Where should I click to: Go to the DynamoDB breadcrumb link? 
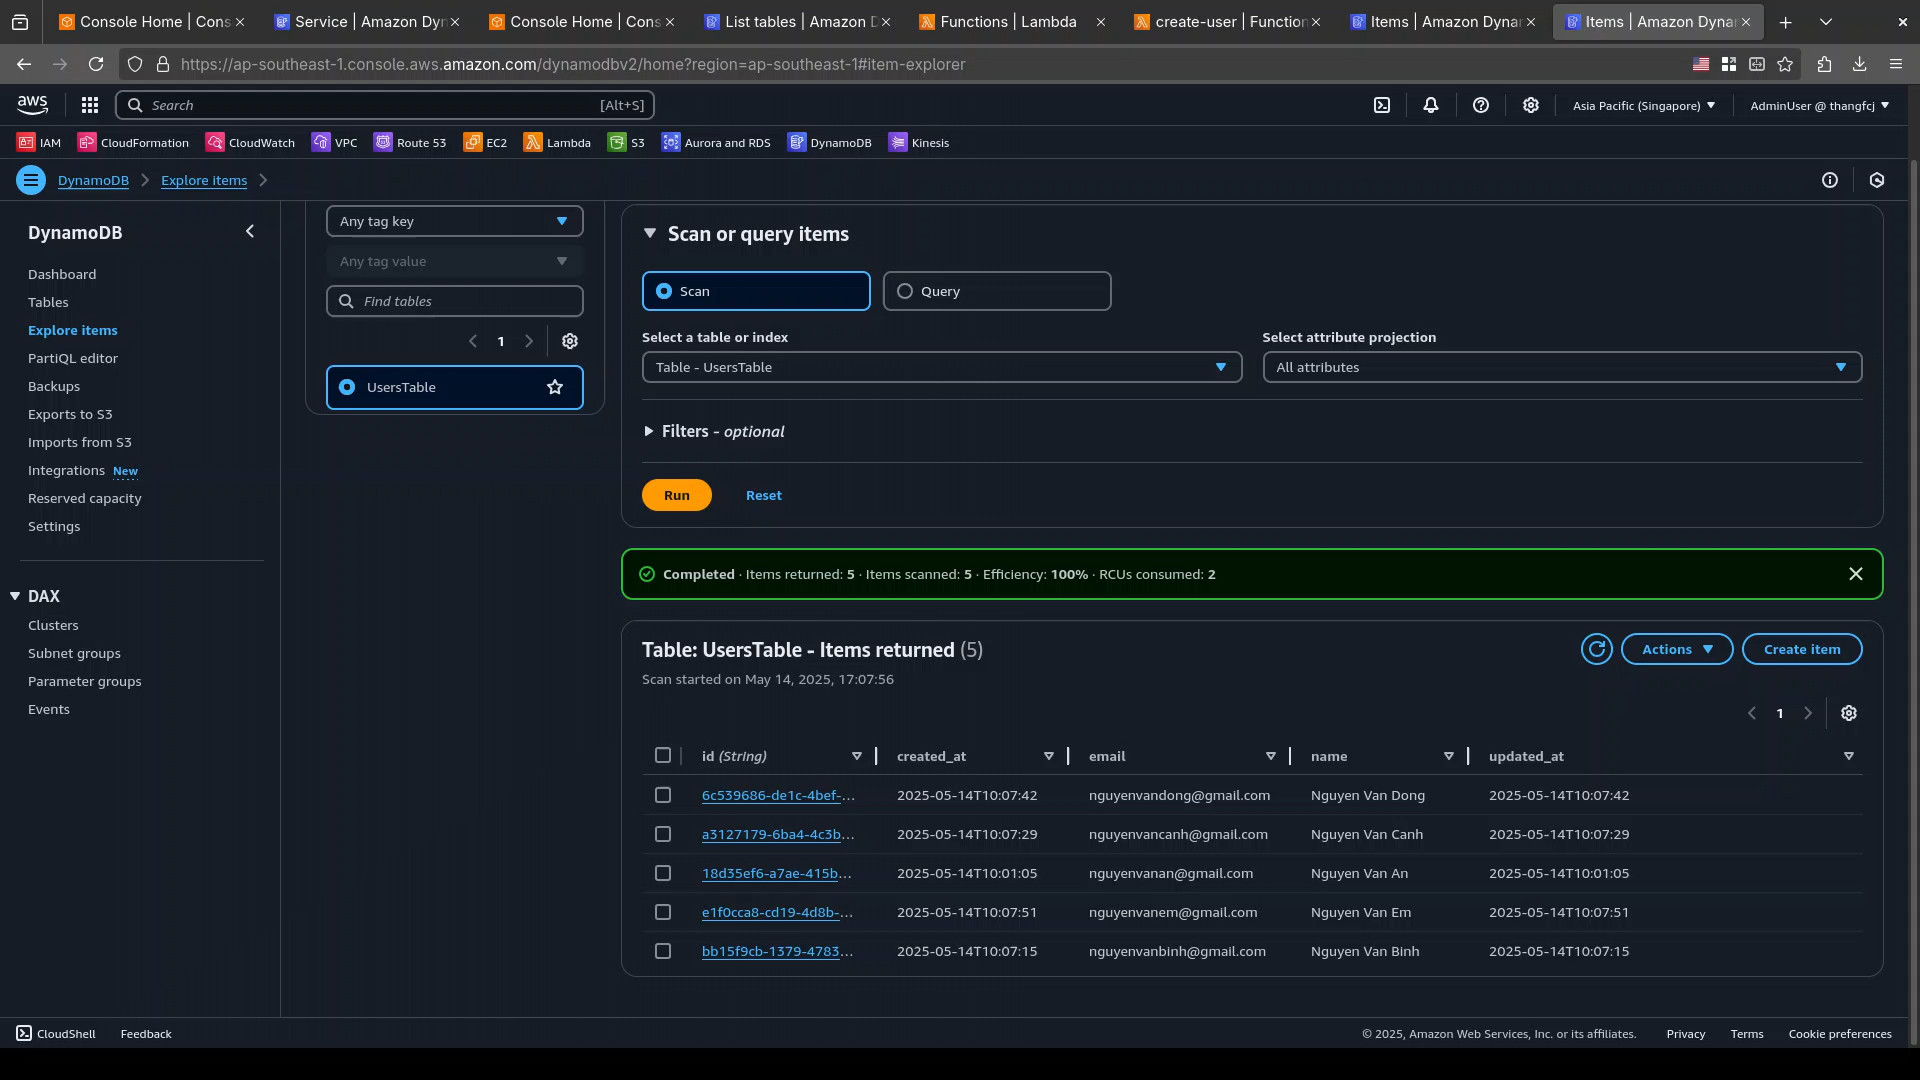pyautogui.click(x=93, y=180)
